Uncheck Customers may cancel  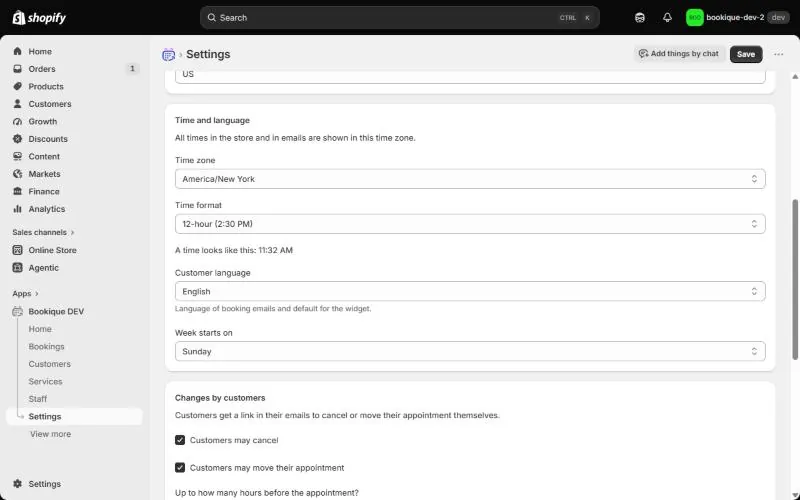tap(180, 440)
